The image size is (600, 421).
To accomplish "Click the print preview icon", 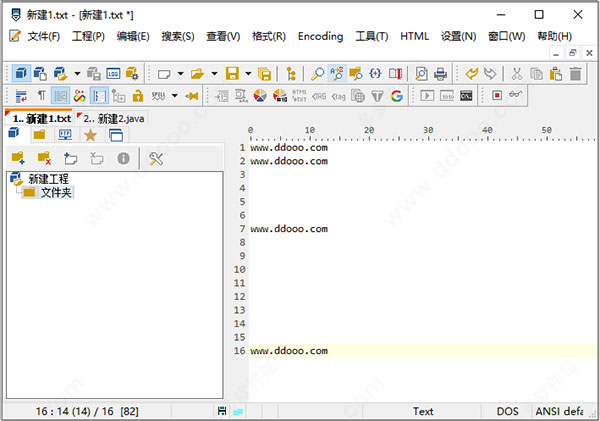I will tap(421, 73).
